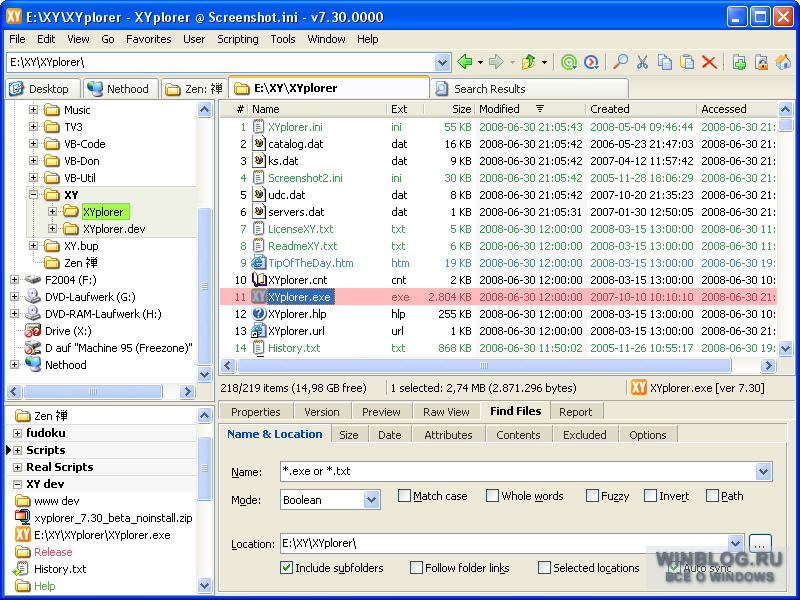Click the Up folder toolbar icon
Viewport: 800px width, 600px height.
pos(529,62)
